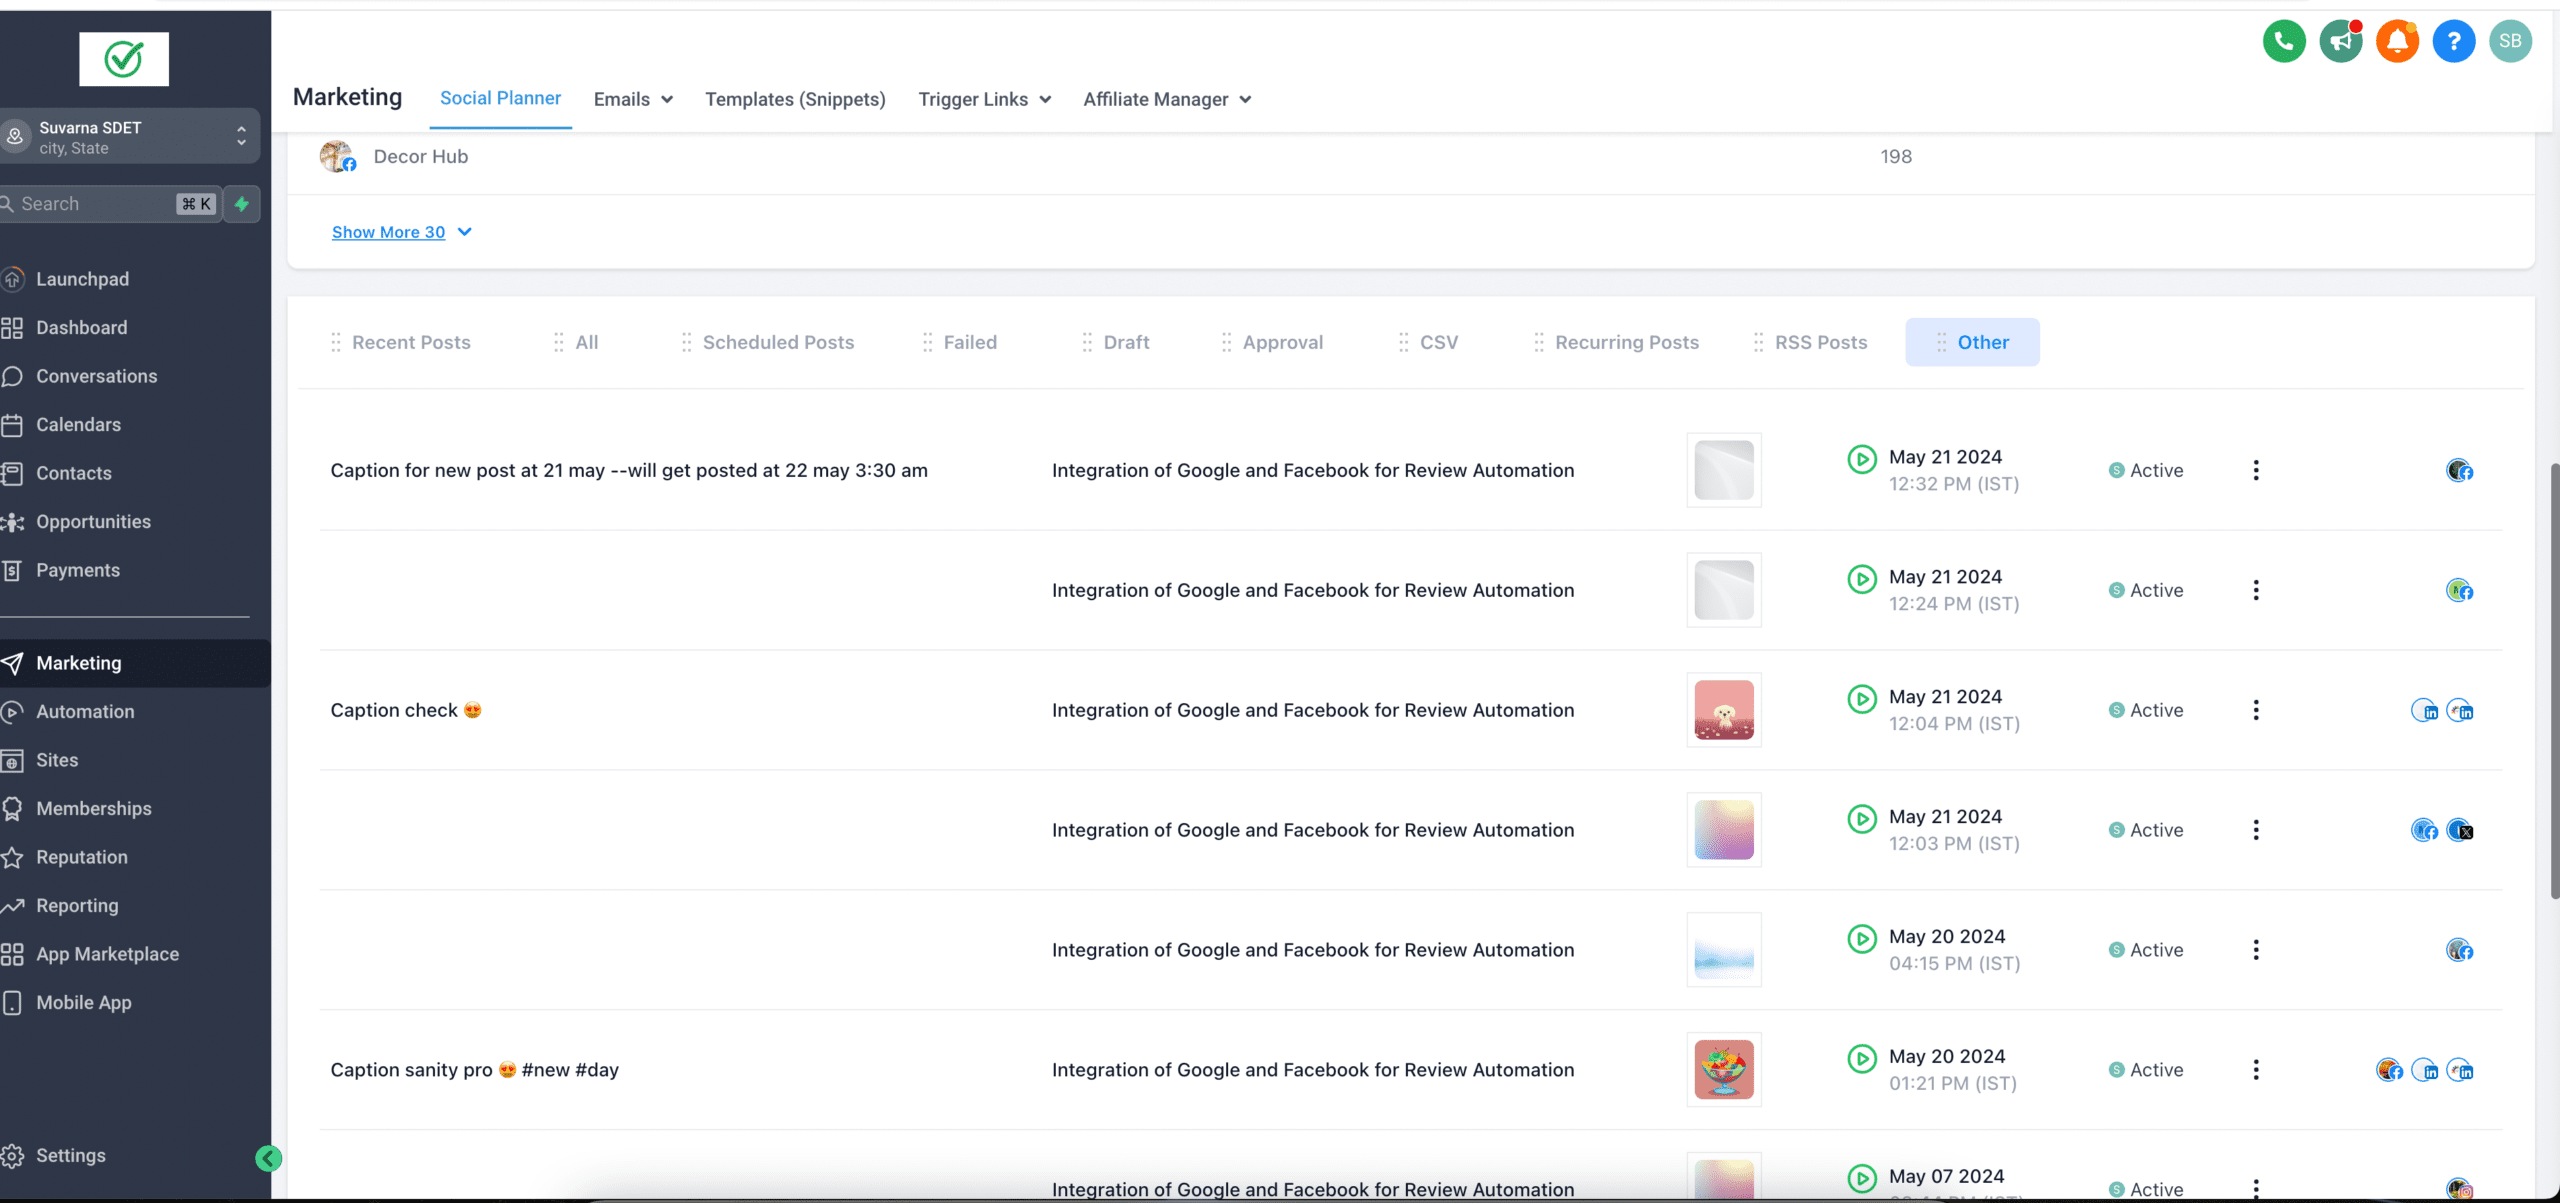The image size is (2560, 1203).
Task: Click the Automation sidebar icon
Action: 12,712
